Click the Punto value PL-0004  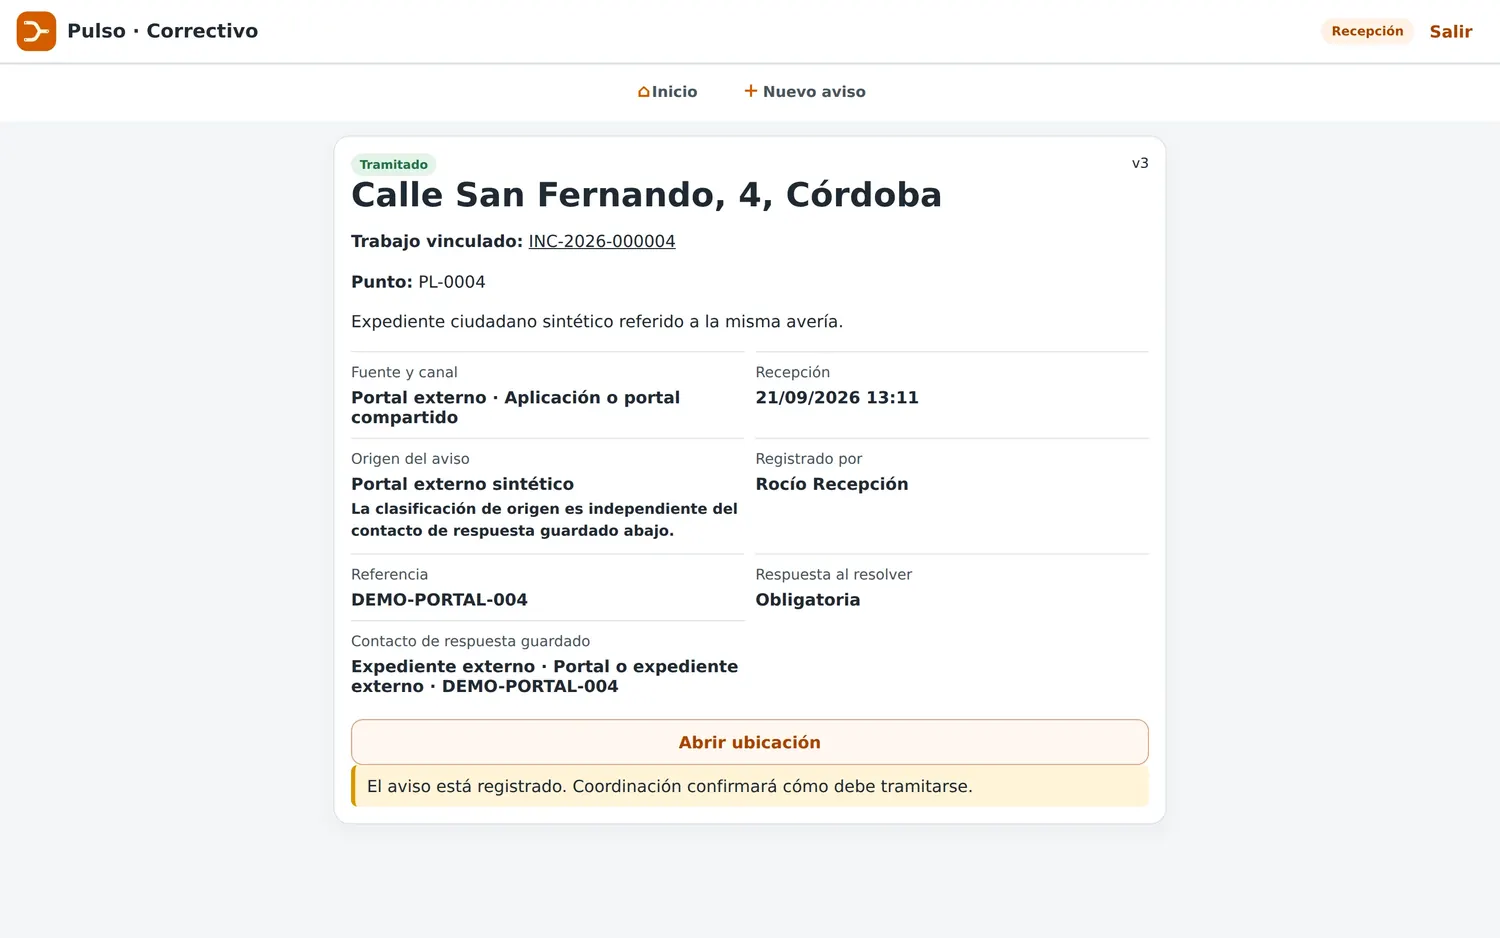point(452,282)
